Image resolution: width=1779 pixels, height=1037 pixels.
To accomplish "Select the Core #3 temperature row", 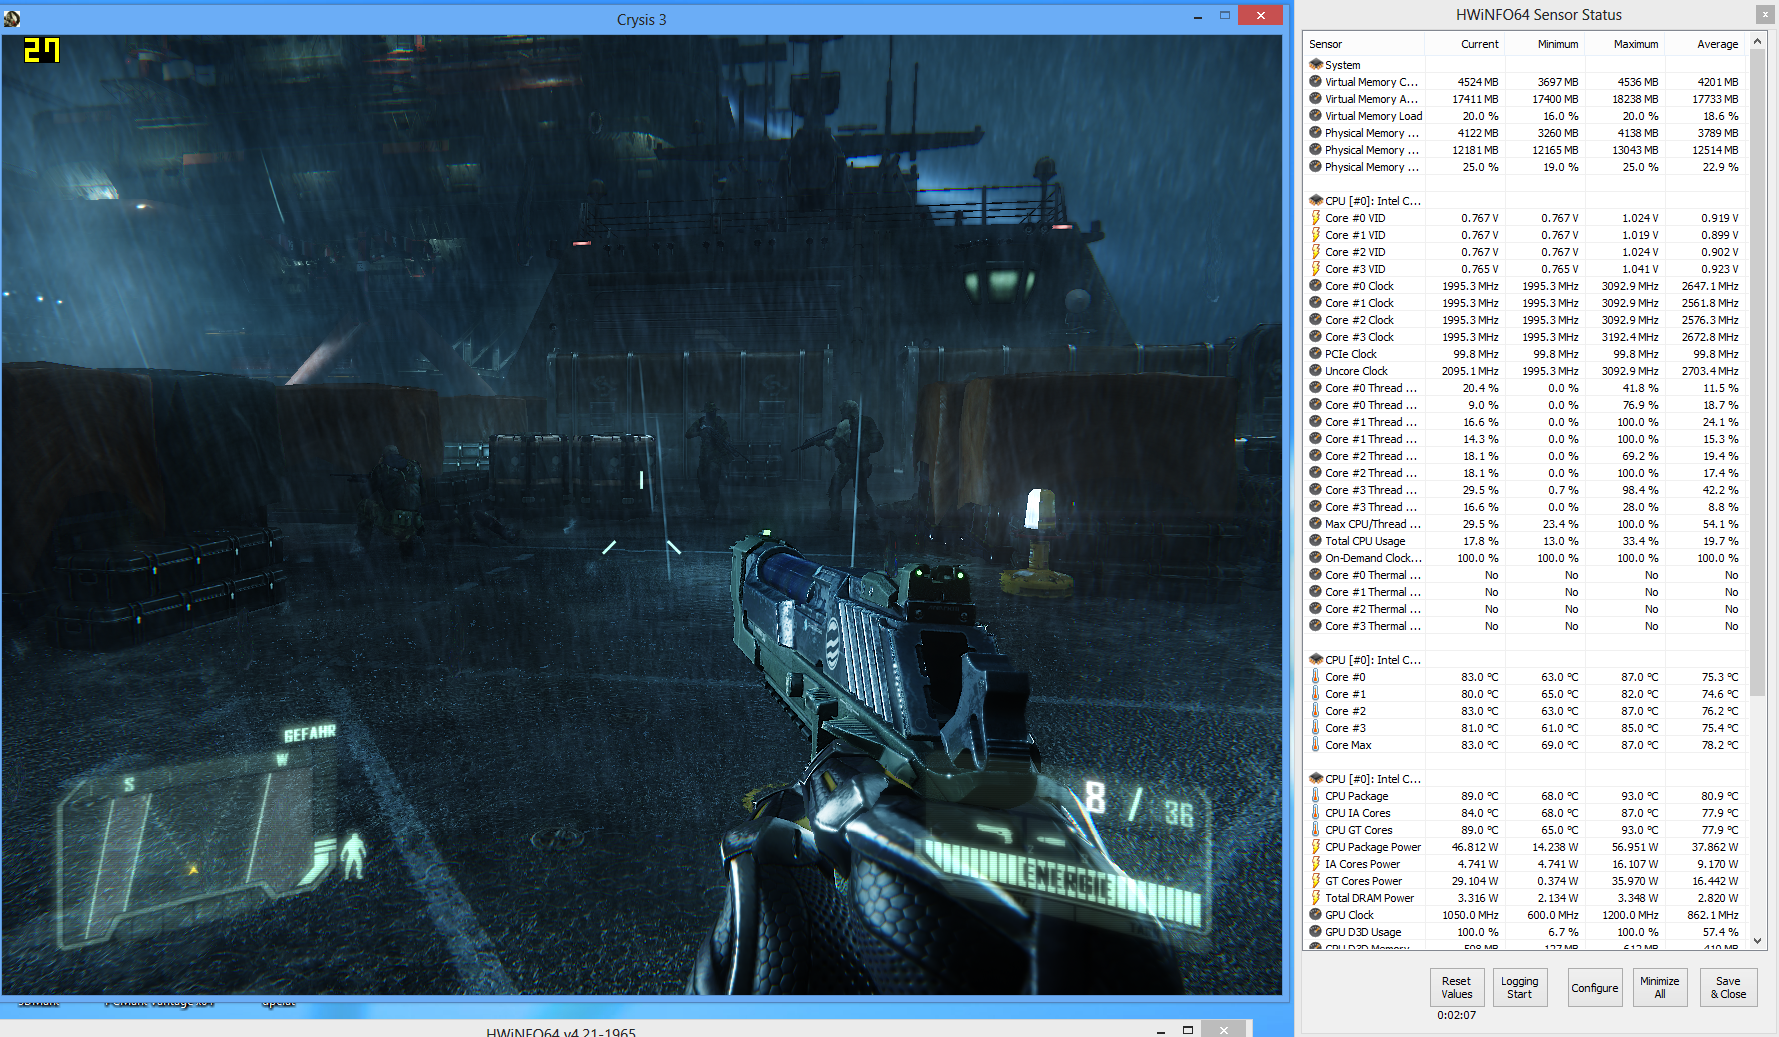I will click(x=1524, y=728).
